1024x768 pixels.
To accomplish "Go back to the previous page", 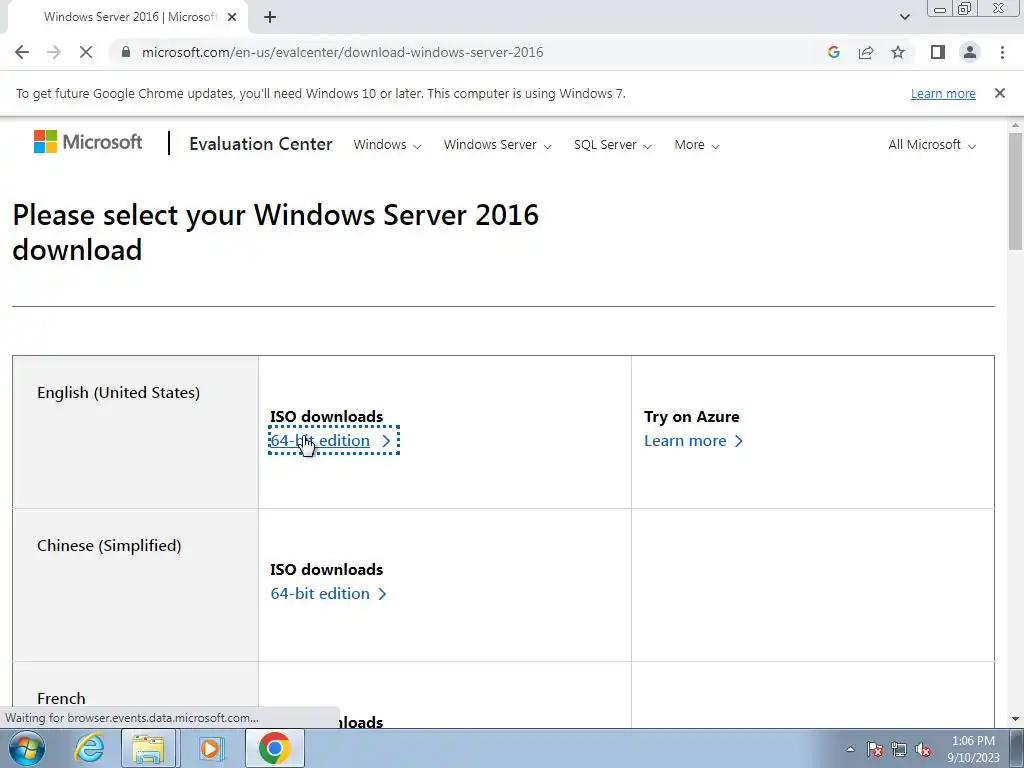I will (22, 52).
